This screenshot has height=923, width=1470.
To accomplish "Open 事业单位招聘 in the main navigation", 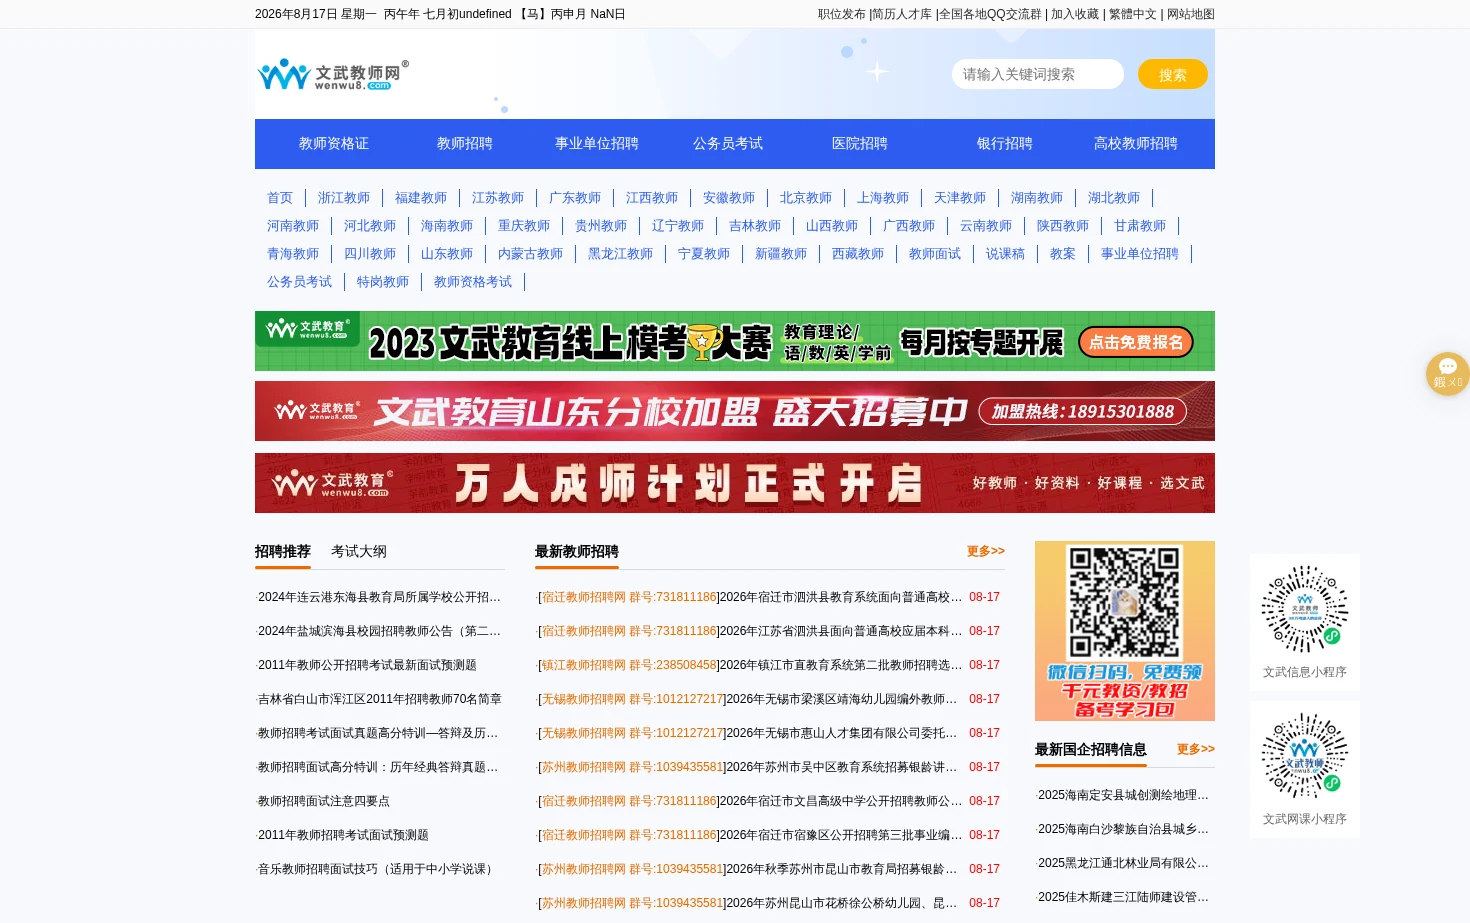I will click(x=597, y=143).
